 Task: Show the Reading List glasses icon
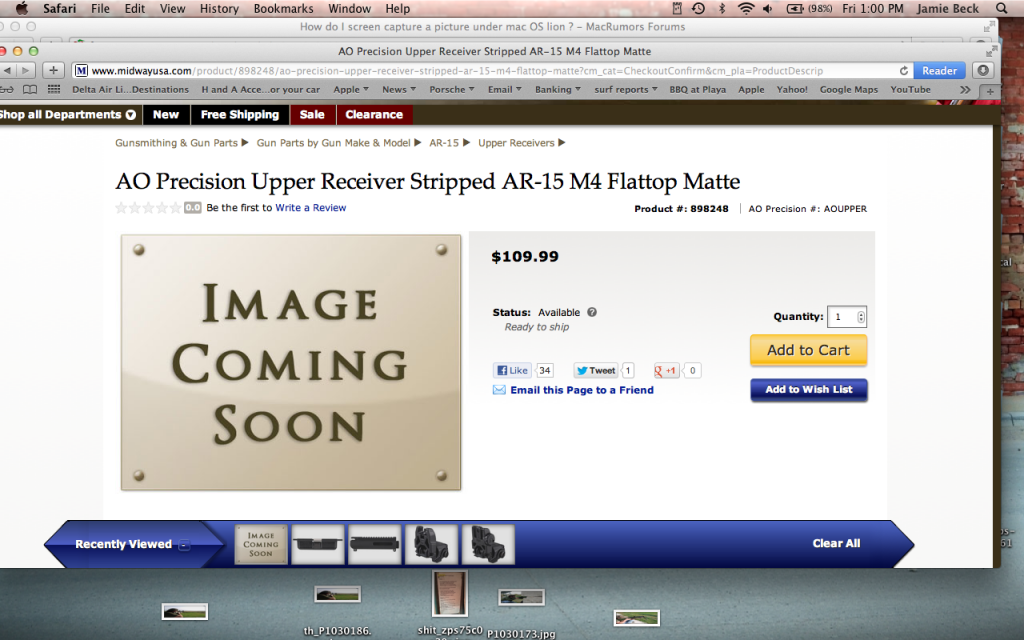pos(7,89)
